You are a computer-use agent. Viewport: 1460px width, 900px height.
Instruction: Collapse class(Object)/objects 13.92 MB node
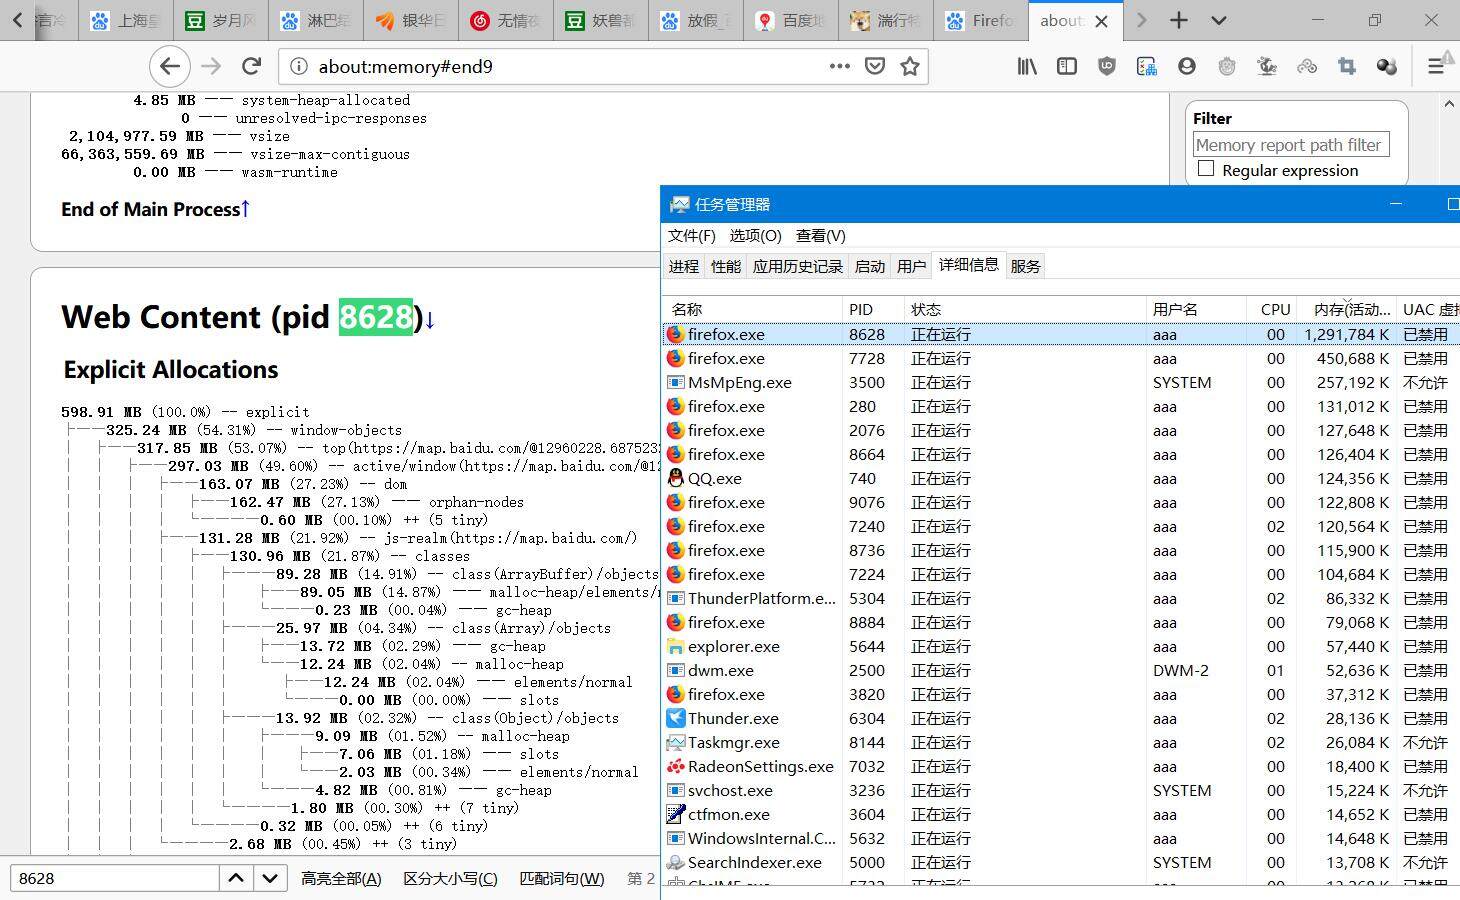447,718
